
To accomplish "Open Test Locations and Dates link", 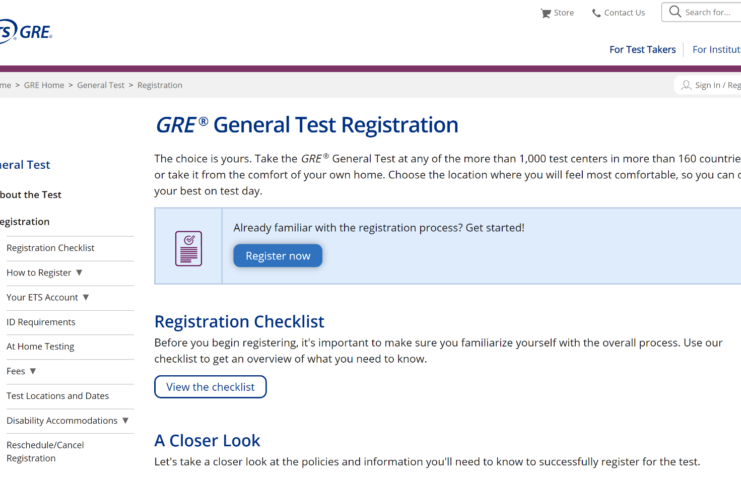I will coord(58,396).
